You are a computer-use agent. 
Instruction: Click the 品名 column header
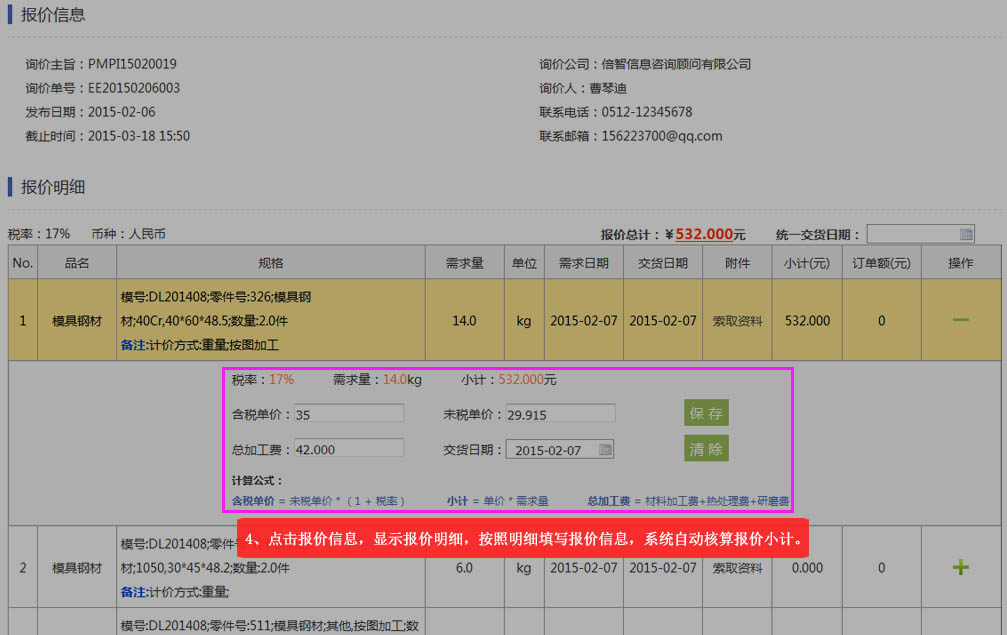[77, 263]
